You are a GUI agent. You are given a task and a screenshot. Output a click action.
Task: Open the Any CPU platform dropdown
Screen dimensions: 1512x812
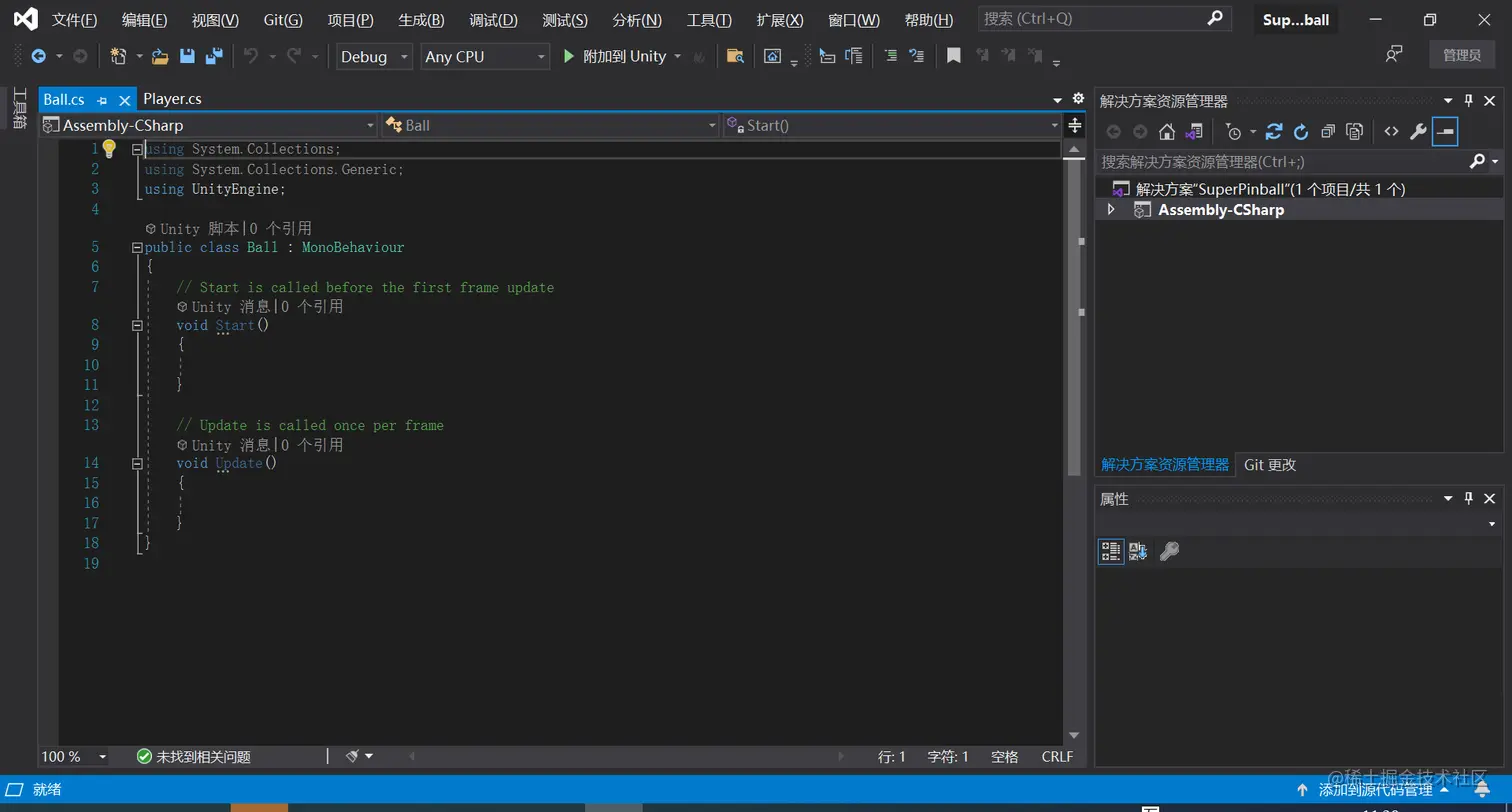click(485, 57)
